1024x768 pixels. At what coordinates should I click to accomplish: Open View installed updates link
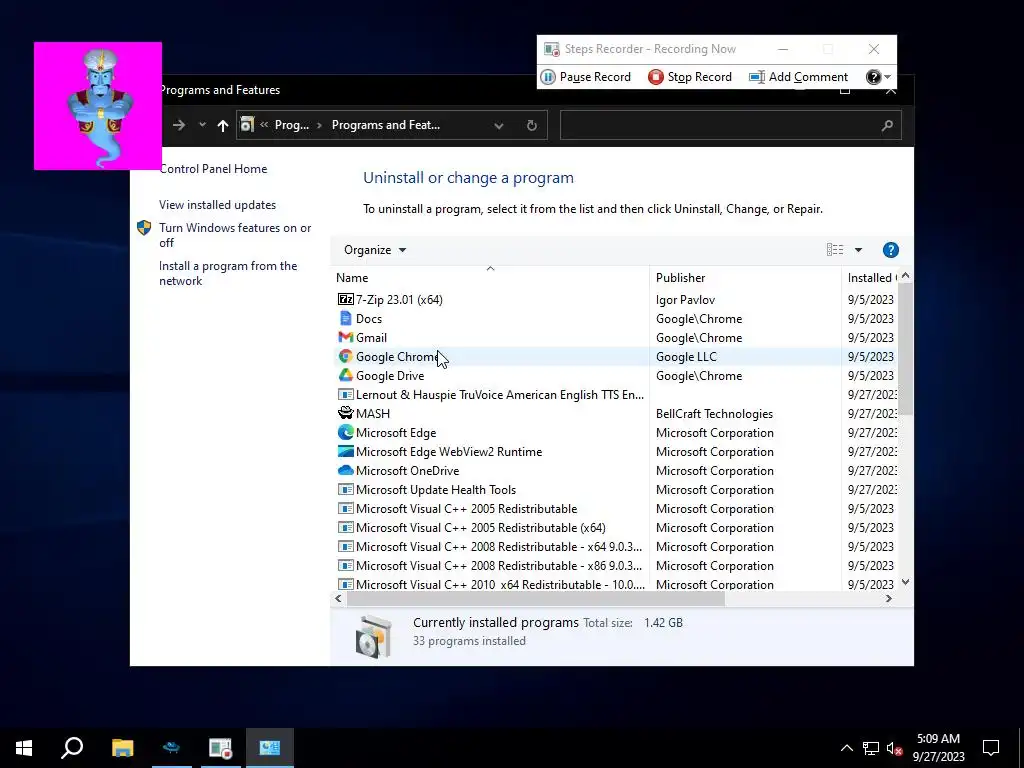[217, 205]
